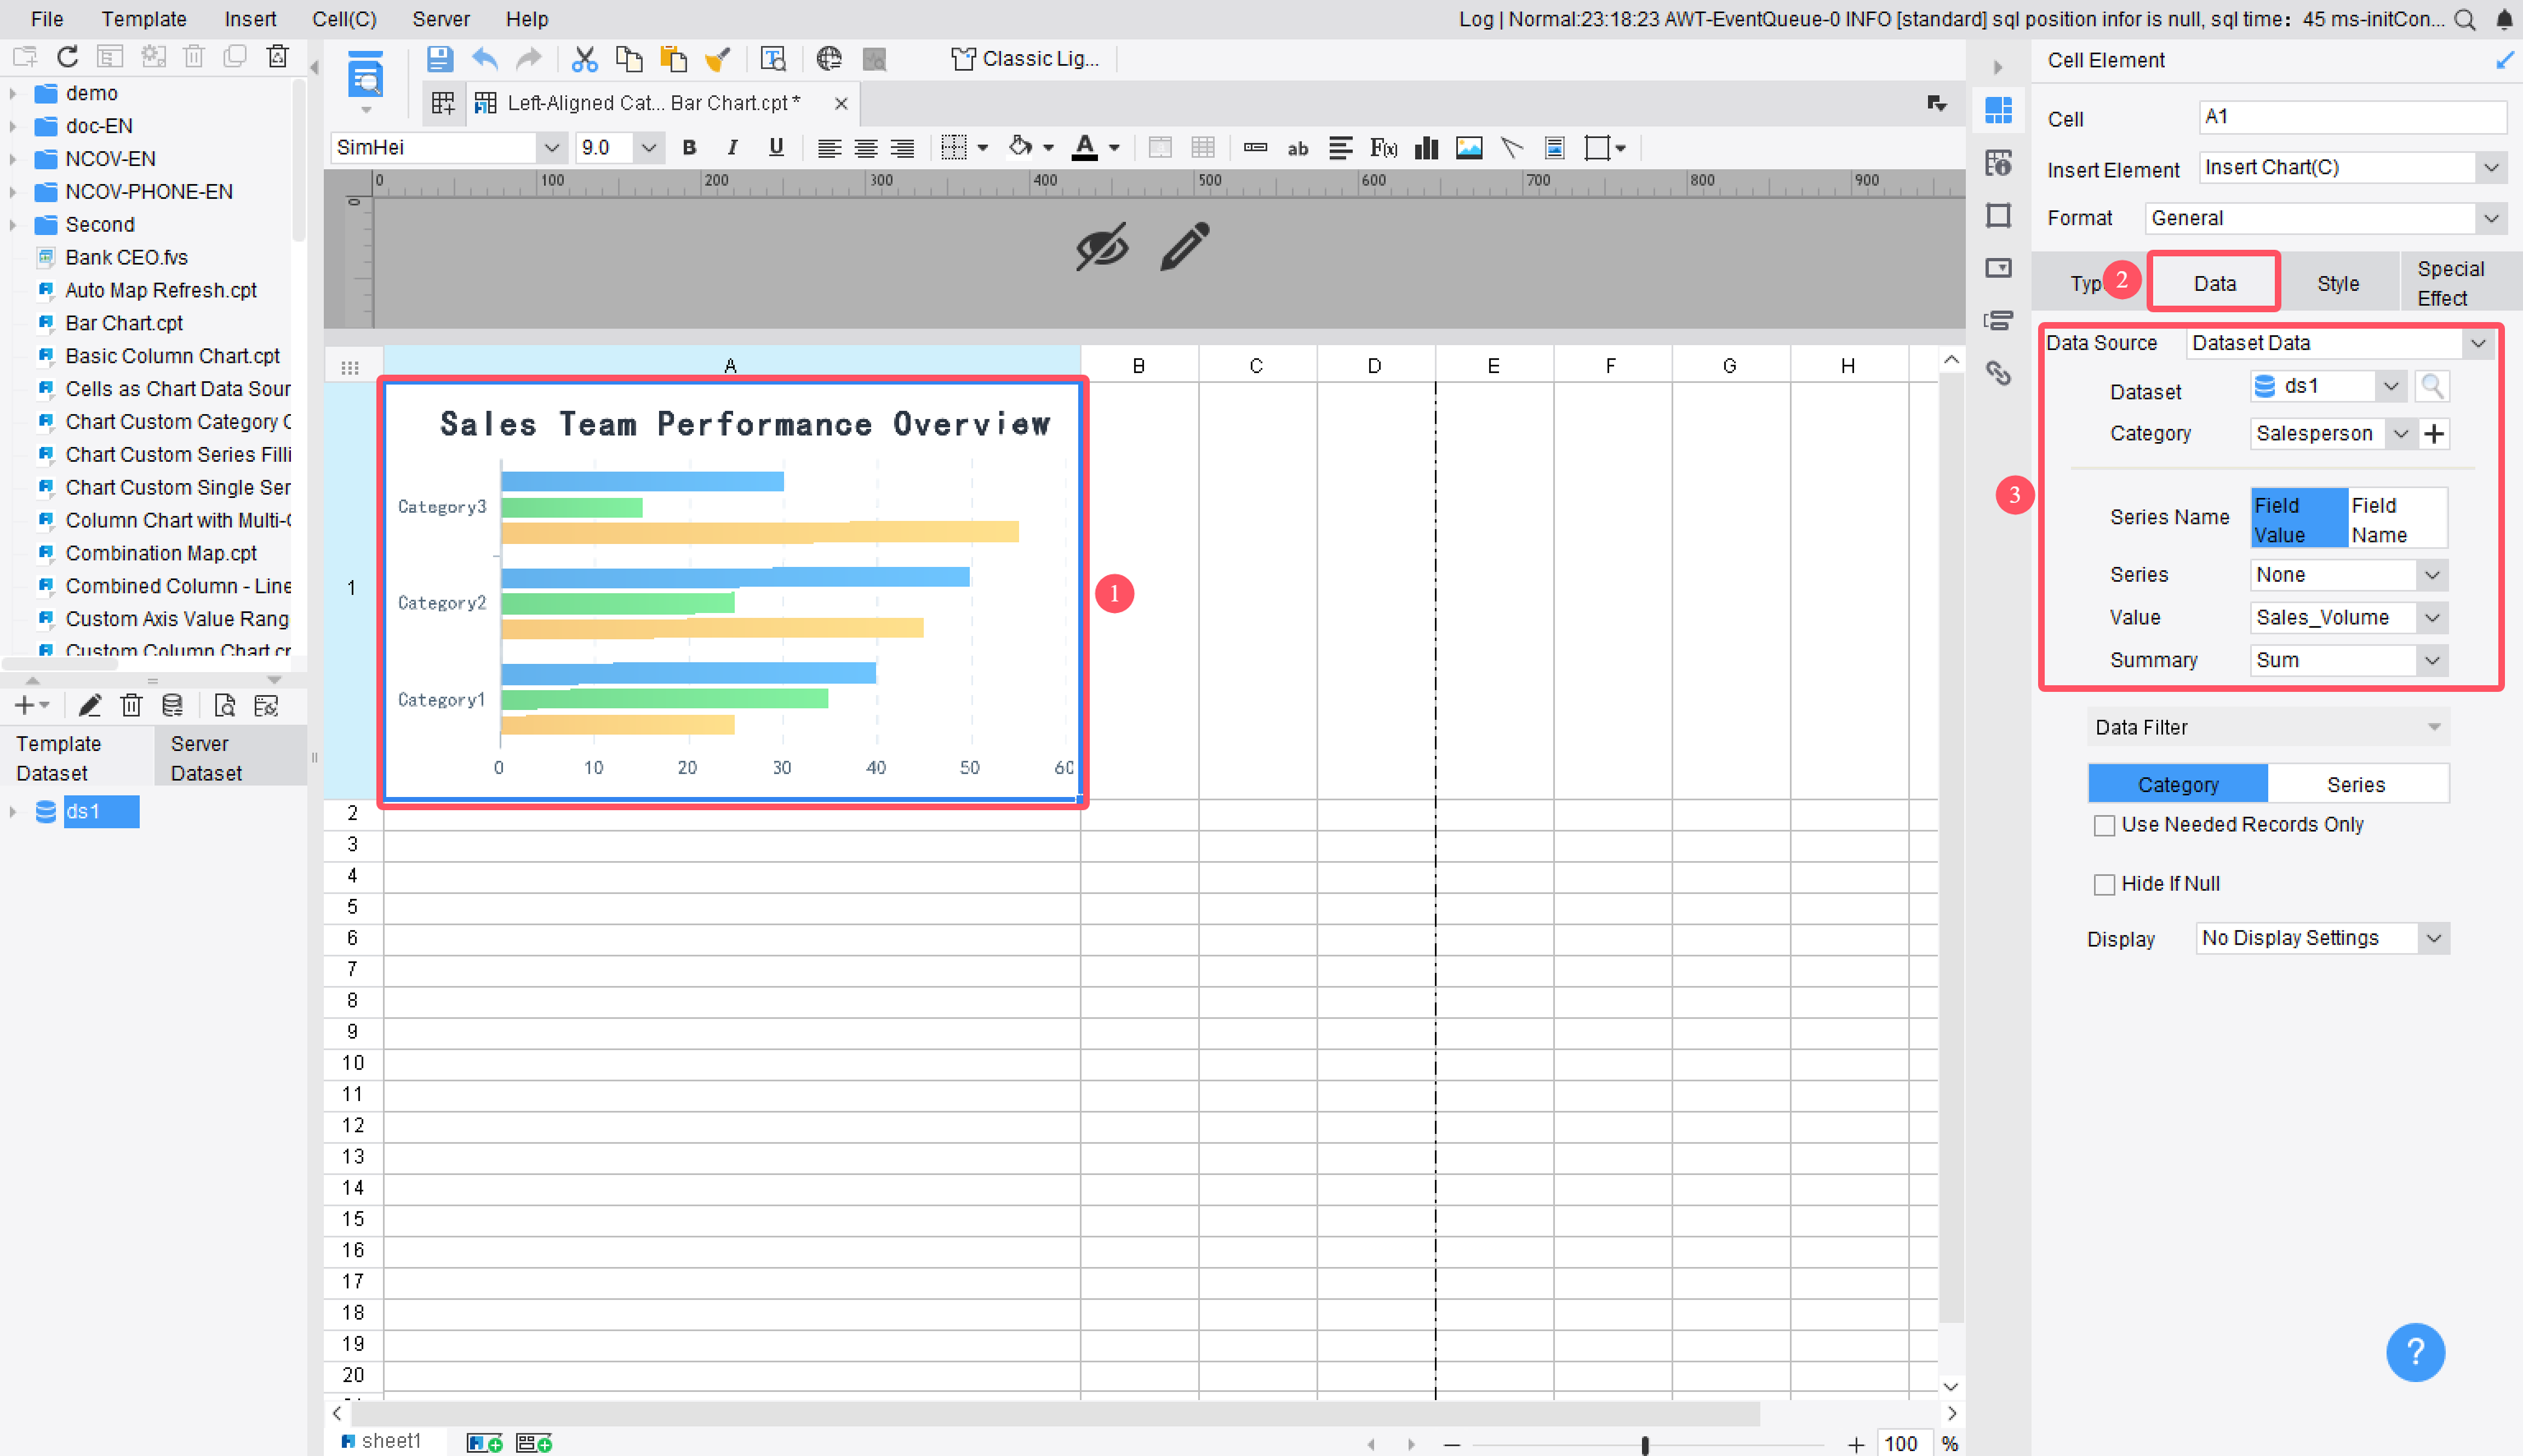Screen dimensions: 2523x1456
Task: Open the Template menu
Action: coord(144,19)
